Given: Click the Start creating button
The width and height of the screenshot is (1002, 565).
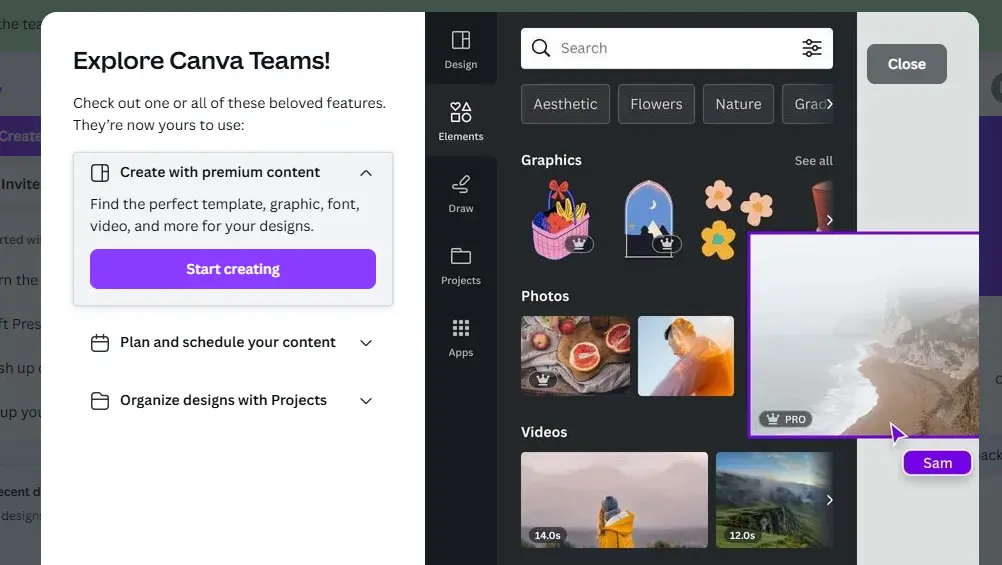Looking at the screenshot, I should [233, 269].
